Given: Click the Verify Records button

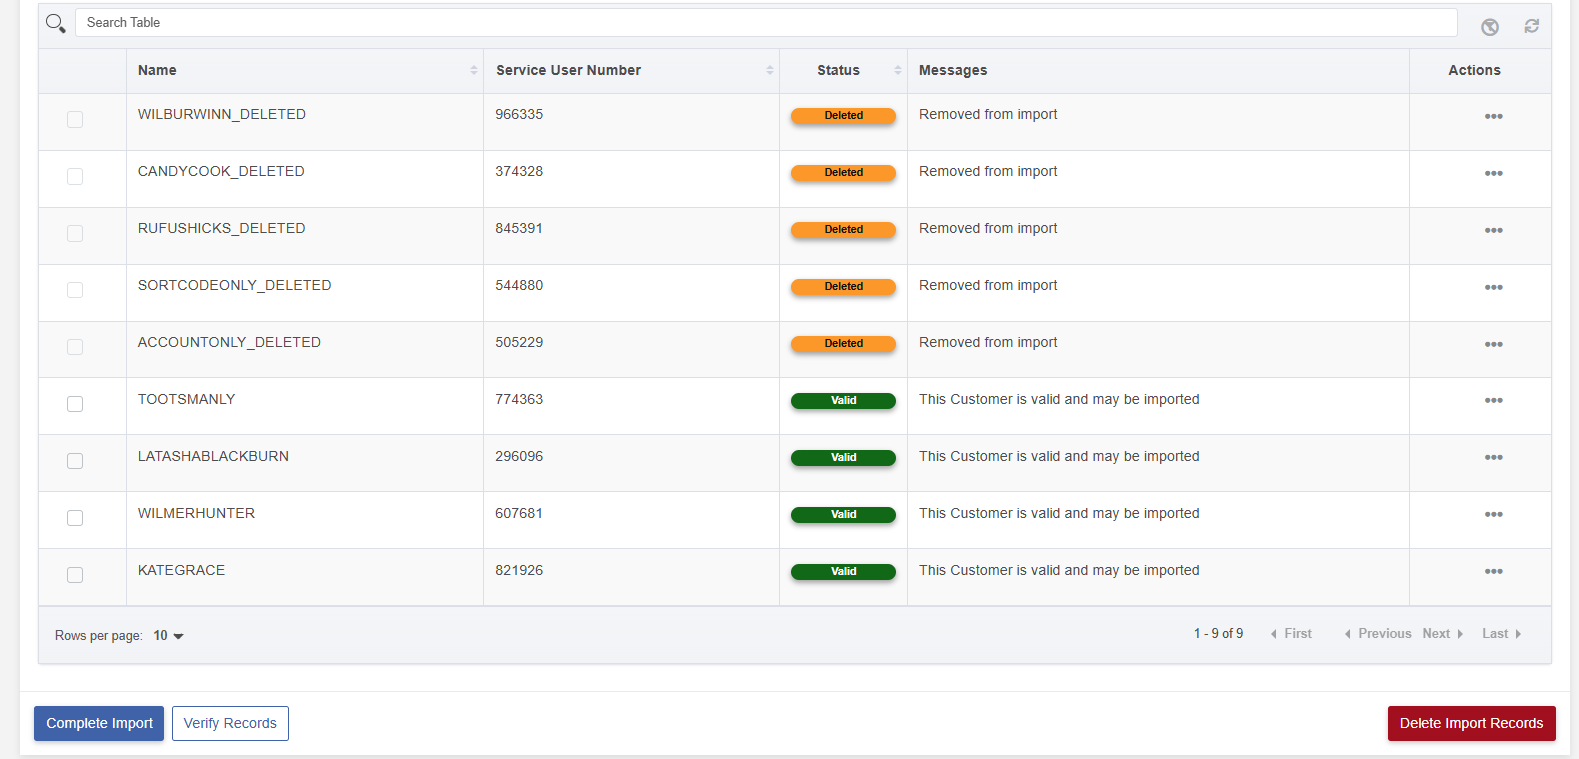Looking at the screenshot, I should (230, 723).
